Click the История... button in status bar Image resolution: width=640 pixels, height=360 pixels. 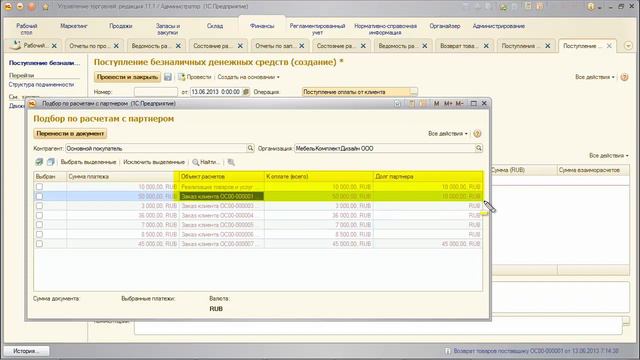pyautogui.click(x=27, y=351)
